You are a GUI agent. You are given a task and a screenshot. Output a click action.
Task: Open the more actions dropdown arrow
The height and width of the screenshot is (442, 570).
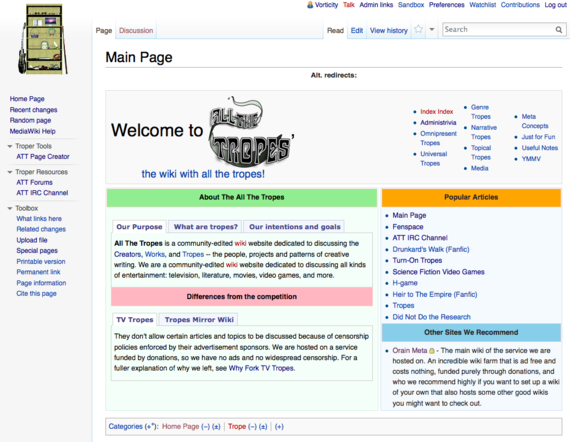pyautogui.click(x=432, y=29)
